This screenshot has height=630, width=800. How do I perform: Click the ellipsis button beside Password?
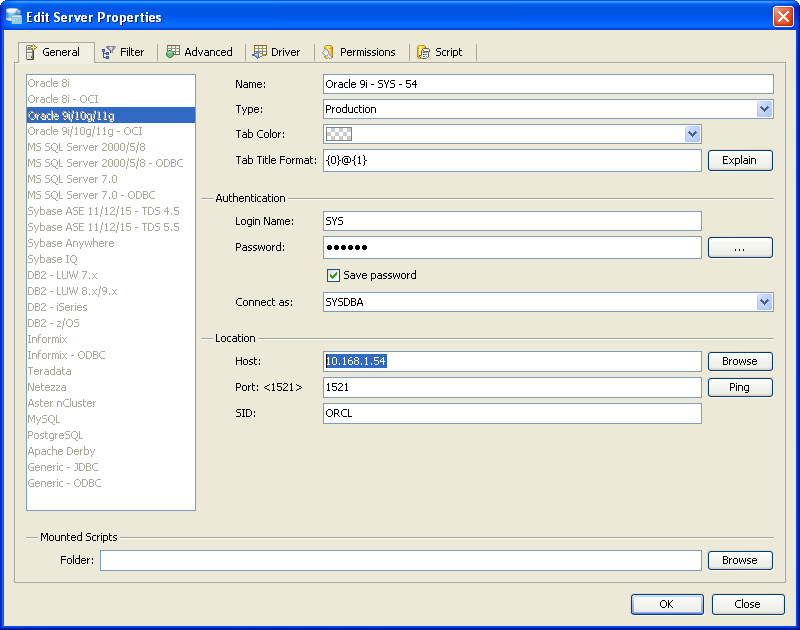(740, 247)
